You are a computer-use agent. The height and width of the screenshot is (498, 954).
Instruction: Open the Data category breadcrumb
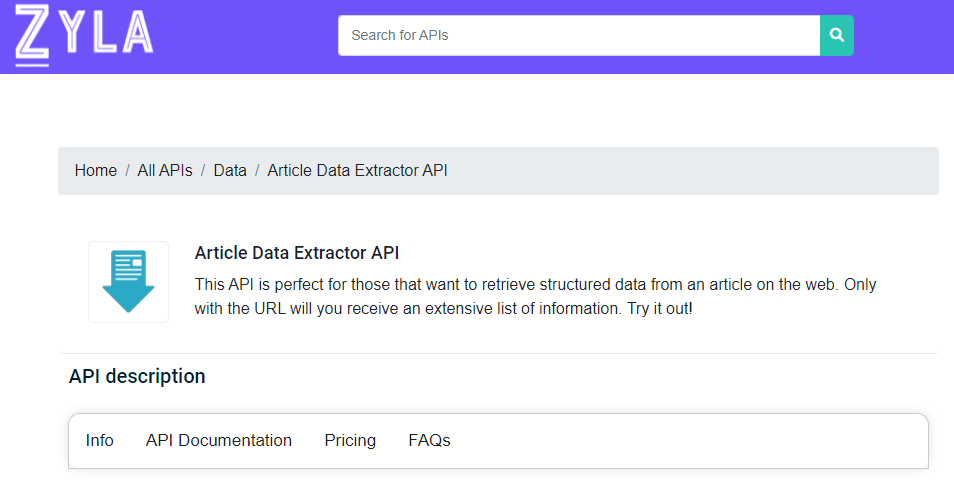[230, 170]
